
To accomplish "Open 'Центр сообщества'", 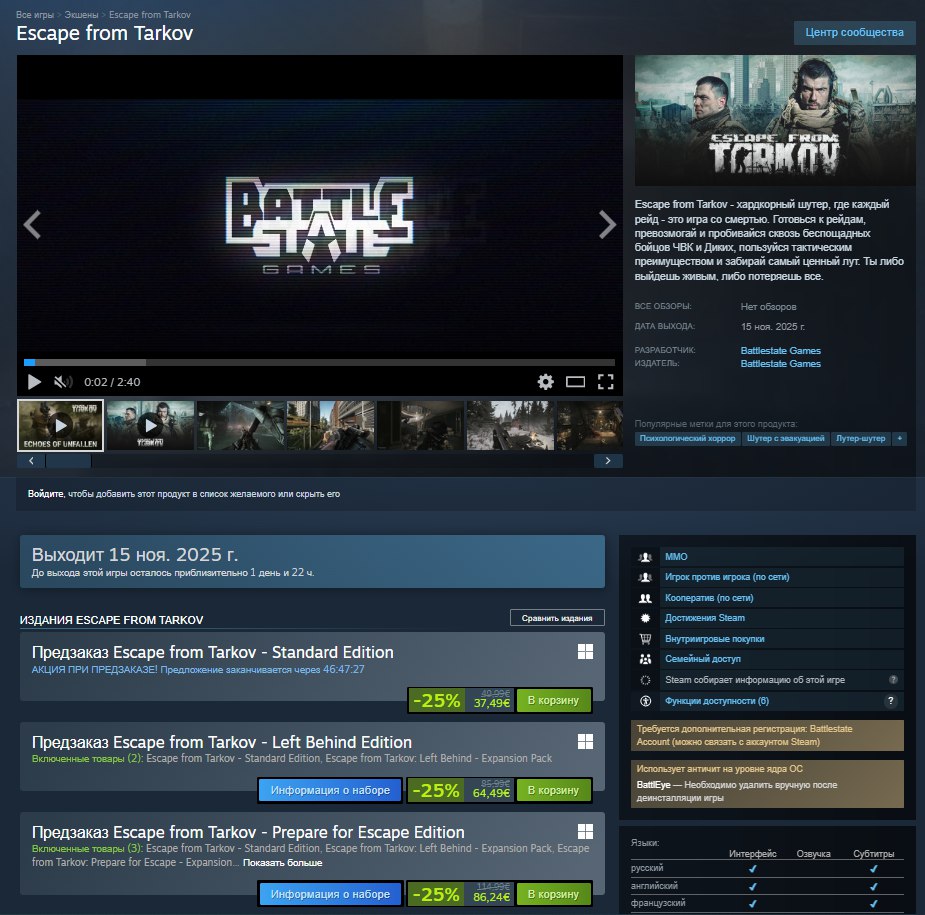I will tap(855, 33).
